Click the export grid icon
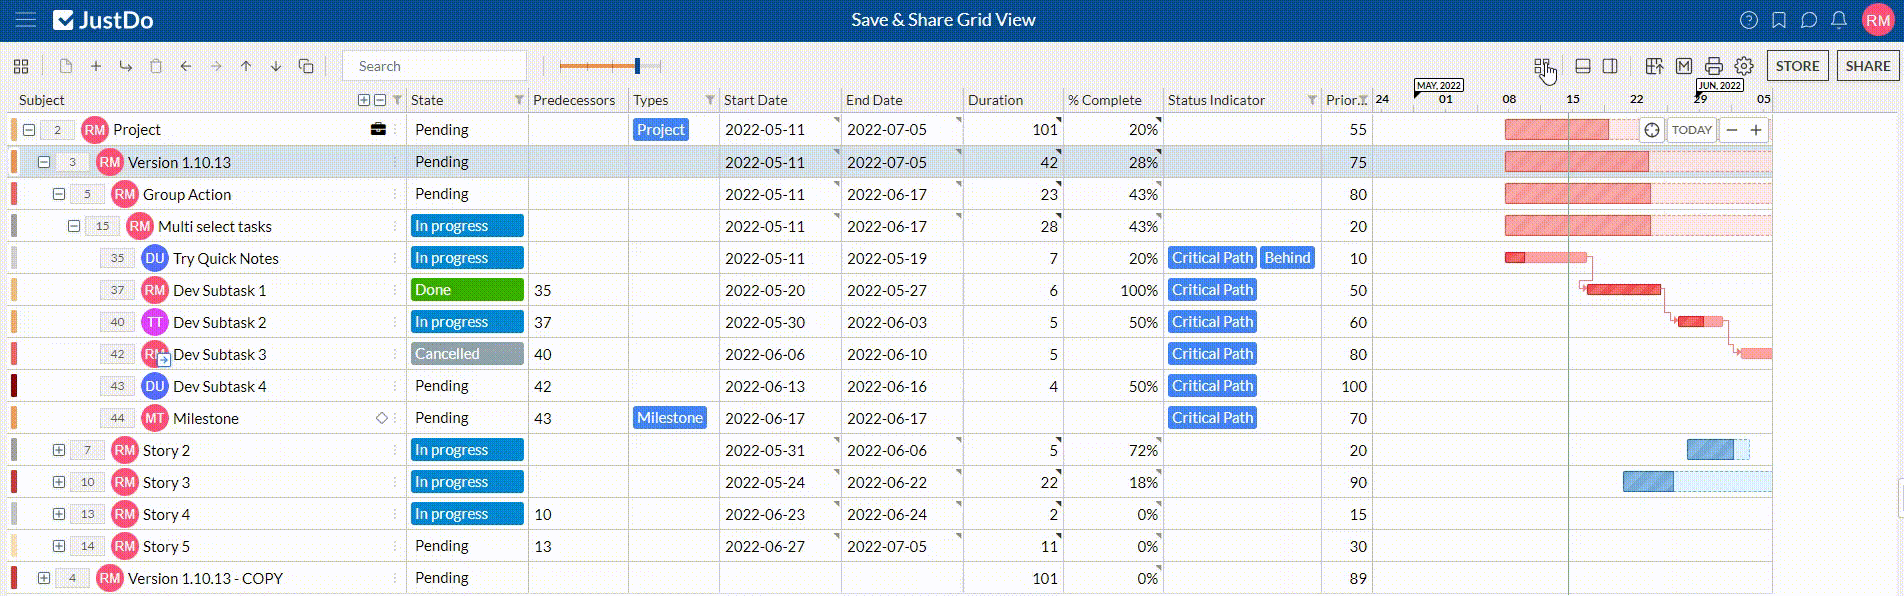The height and width of the screenshot is (596, 1904). 1654,66
